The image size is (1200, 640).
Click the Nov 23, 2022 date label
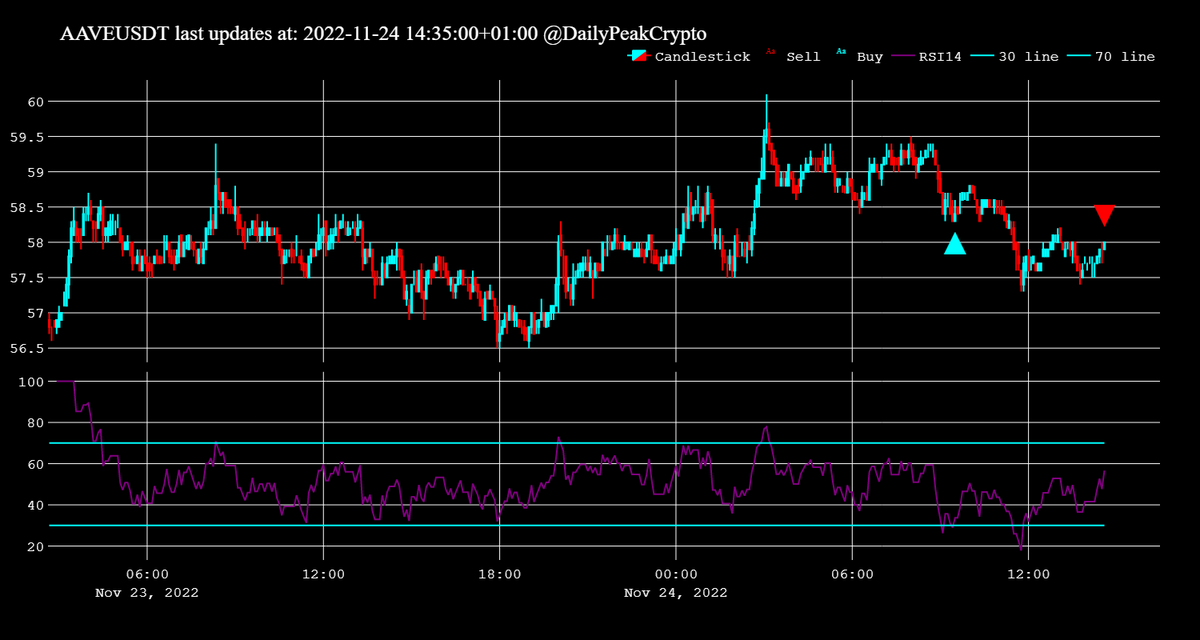coord(147,593)
